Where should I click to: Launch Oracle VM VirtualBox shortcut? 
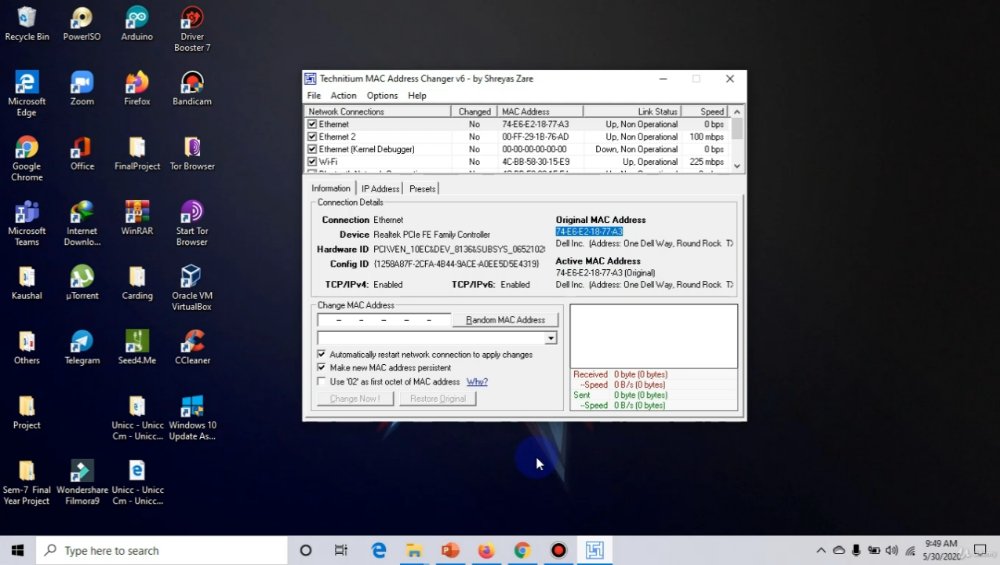click(x=192, y=288)
